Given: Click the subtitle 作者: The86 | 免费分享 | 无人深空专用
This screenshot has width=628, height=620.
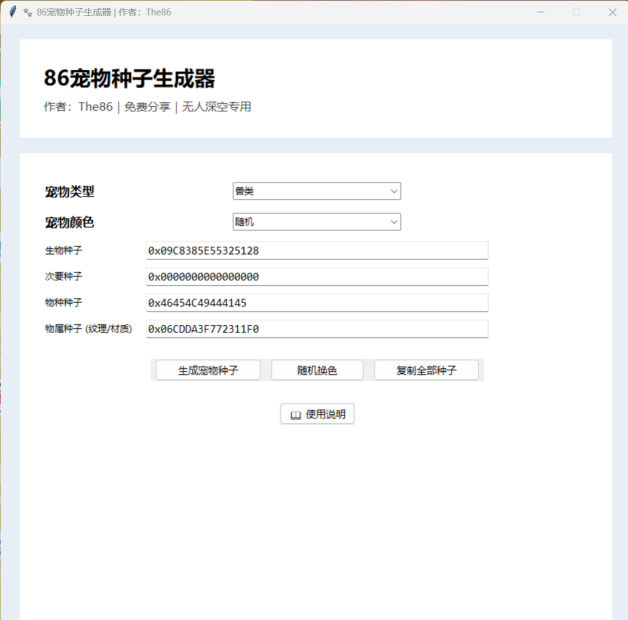Looking at the screenshot, I should [147, 107].
